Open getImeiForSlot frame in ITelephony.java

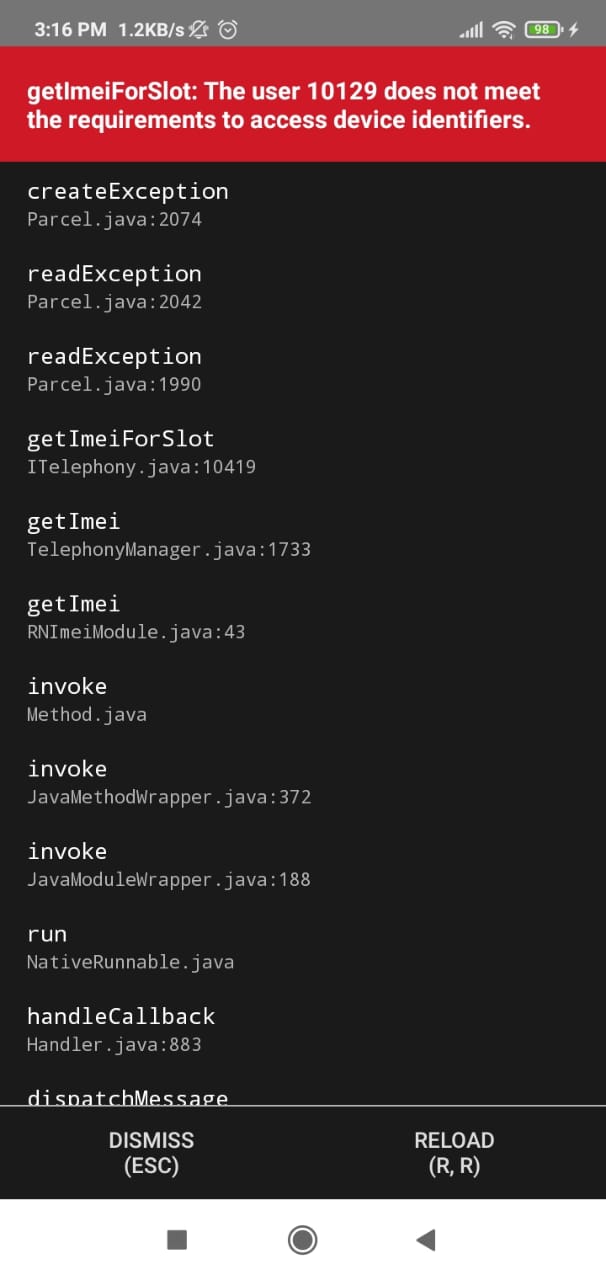tap(303, 452)
